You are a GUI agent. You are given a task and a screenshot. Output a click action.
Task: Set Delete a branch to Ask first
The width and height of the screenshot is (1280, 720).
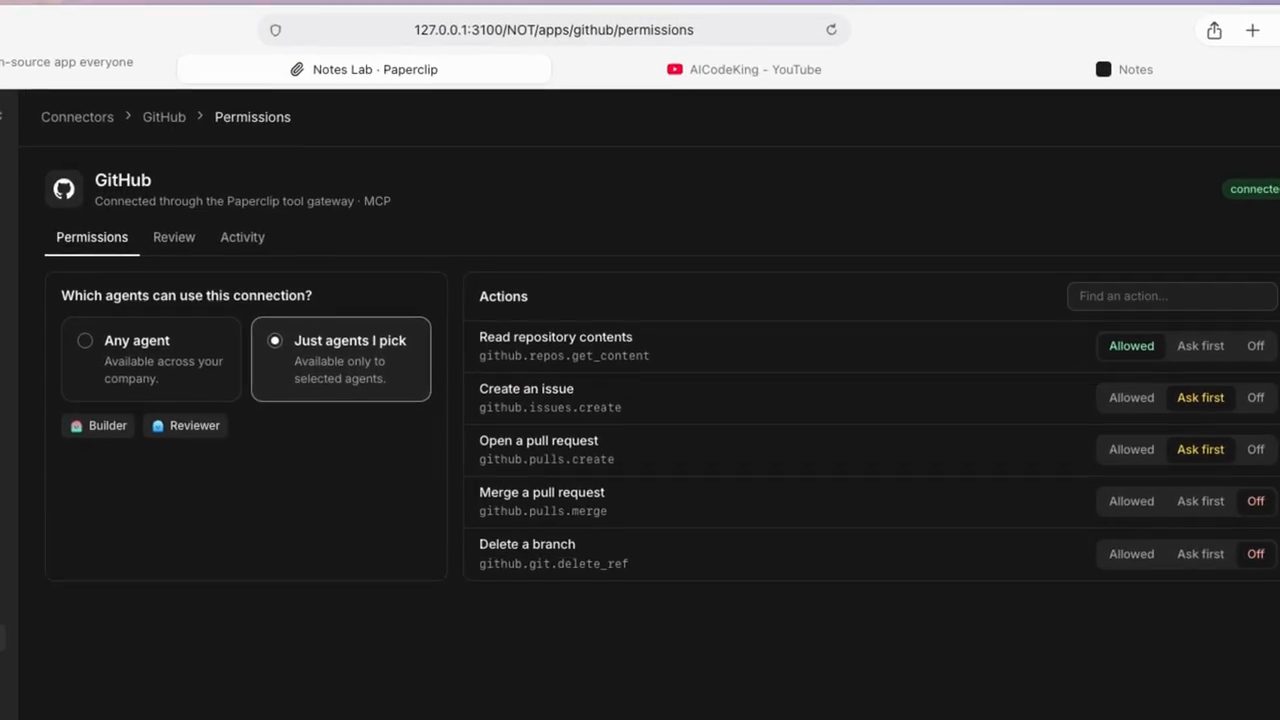tap(1200, 554)
